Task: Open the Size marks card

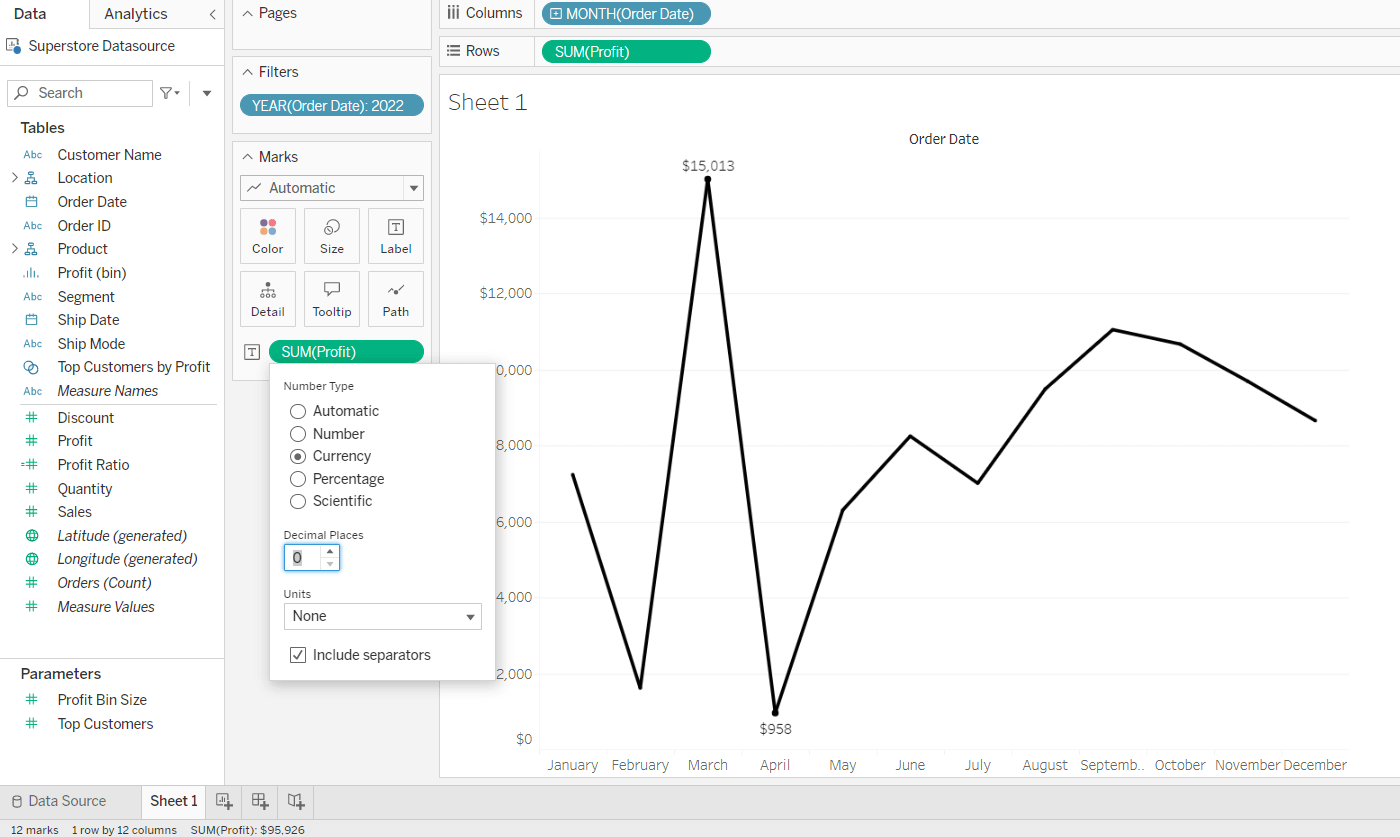Action: click(332, 236)
